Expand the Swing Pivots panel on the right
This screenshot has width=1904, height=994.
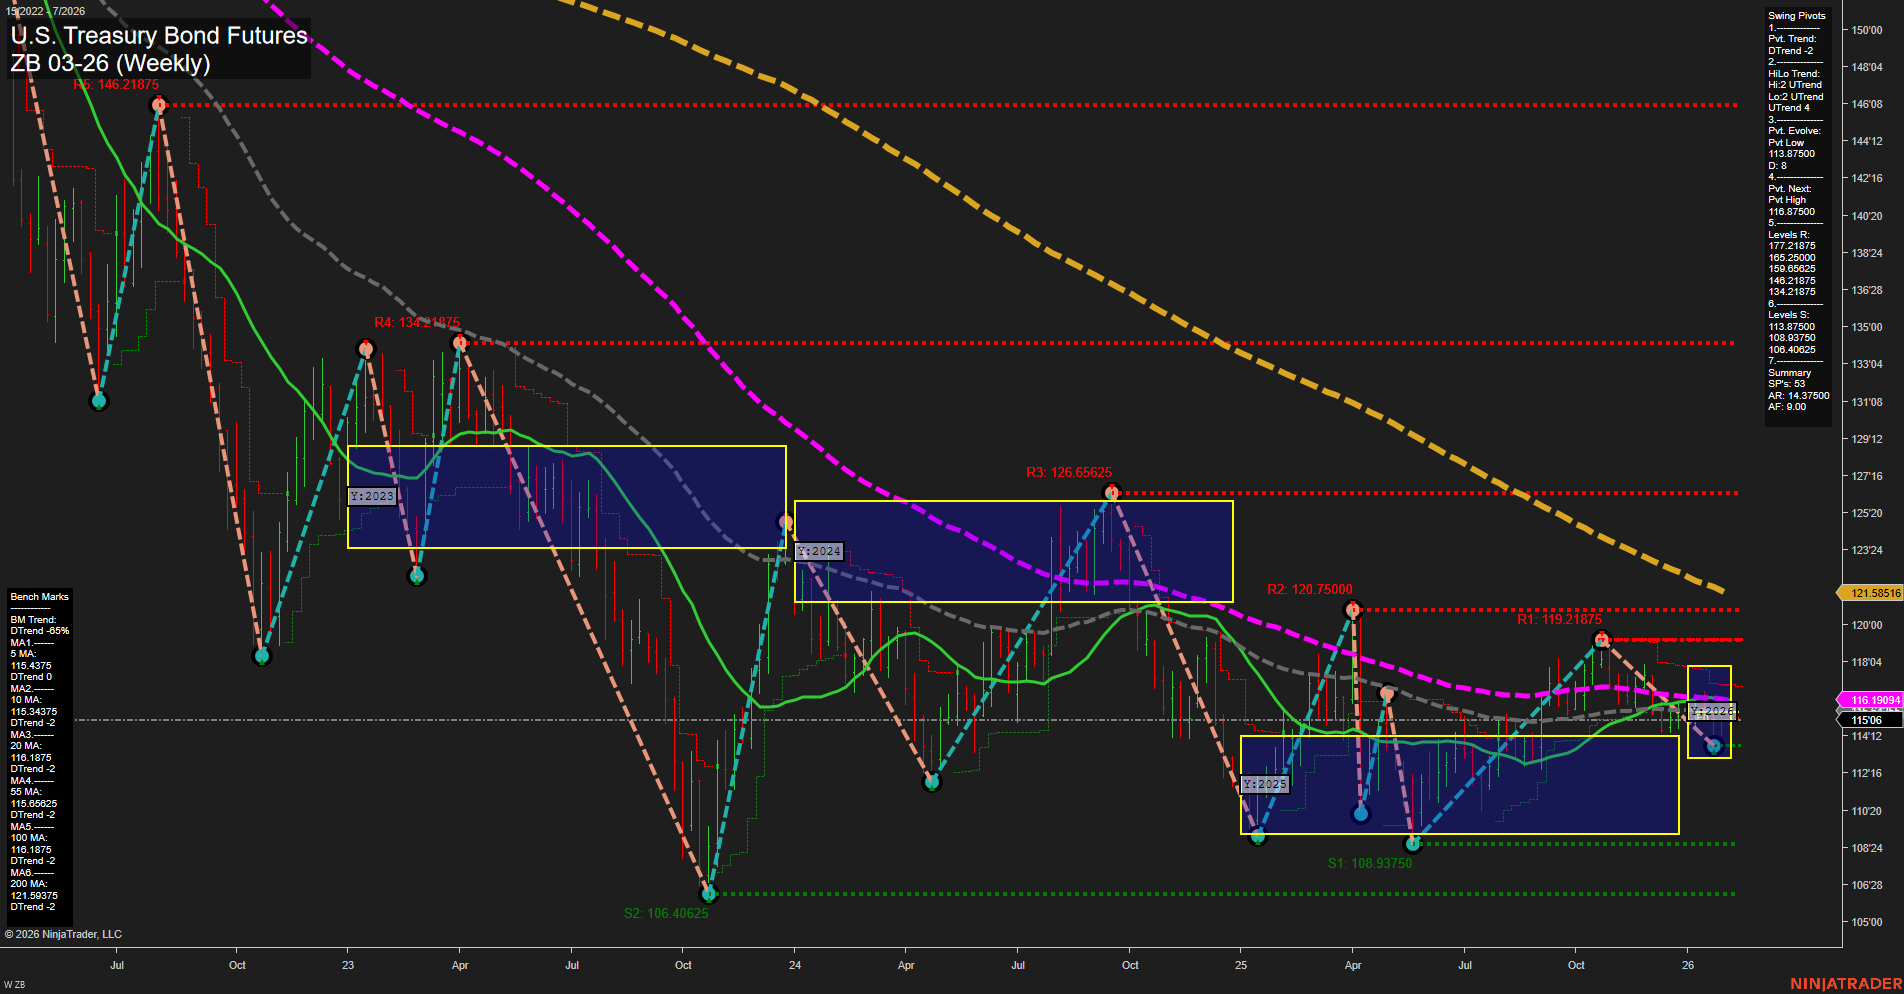pyautogui.click(x=1795, y=15)
